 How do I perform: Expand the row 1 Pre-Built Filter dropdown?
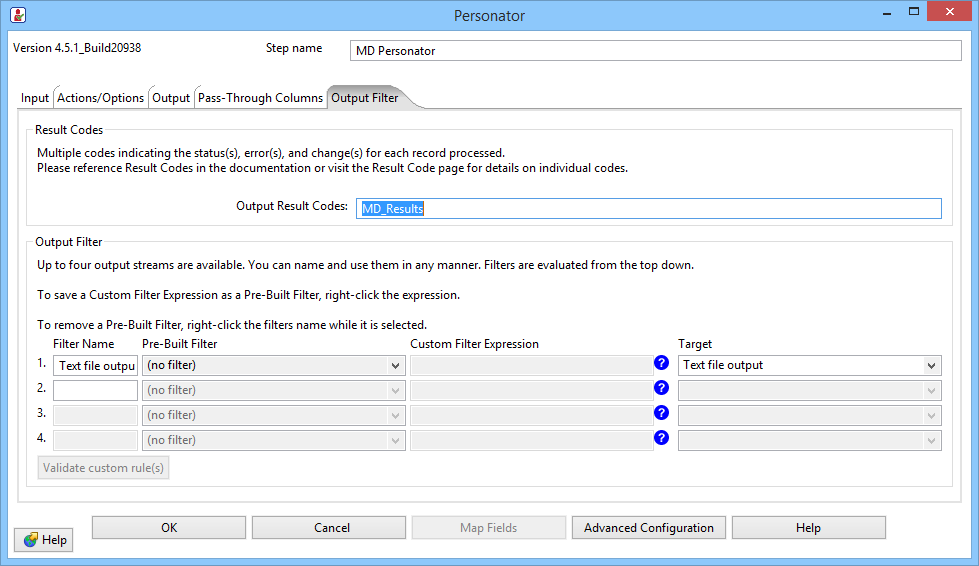396,366
